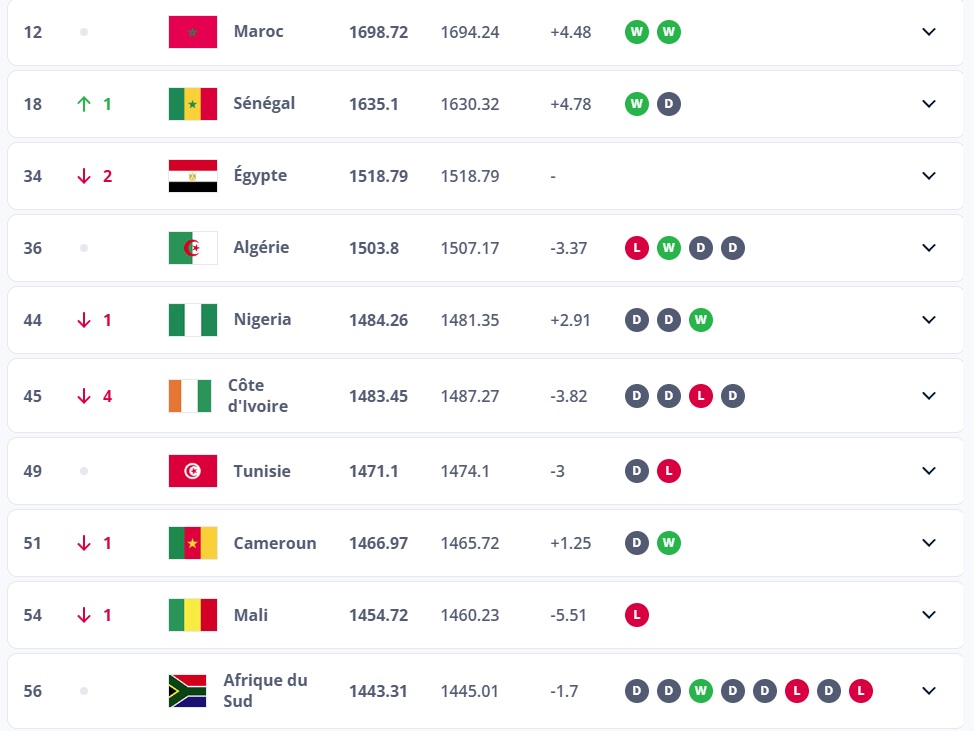Click the Sénégal flag icon
Screen dimensions: 974x731
[193, 104]
